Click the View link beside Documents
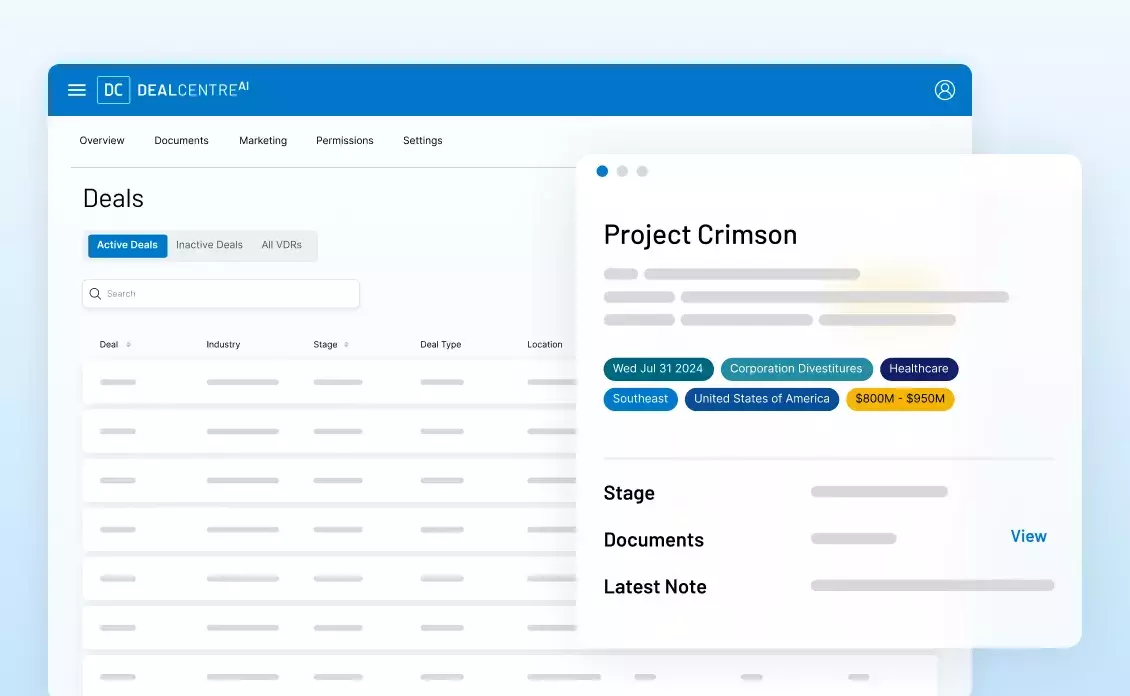 (x=1028, y=536)
